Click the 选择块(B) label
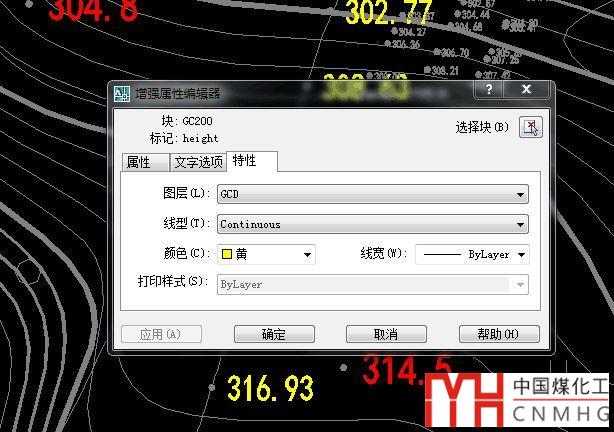This screenshot has width=614, height=432. point(482,127)
